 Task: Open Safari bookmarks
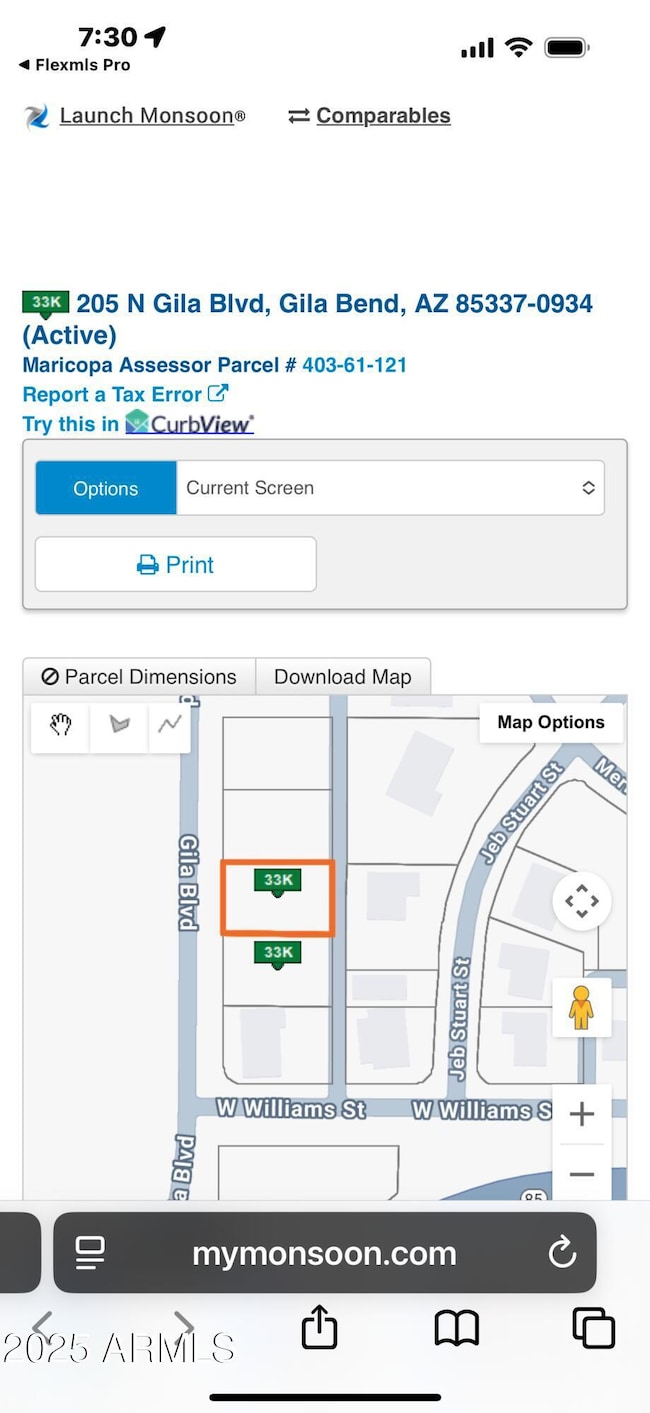click(457, 1329)
